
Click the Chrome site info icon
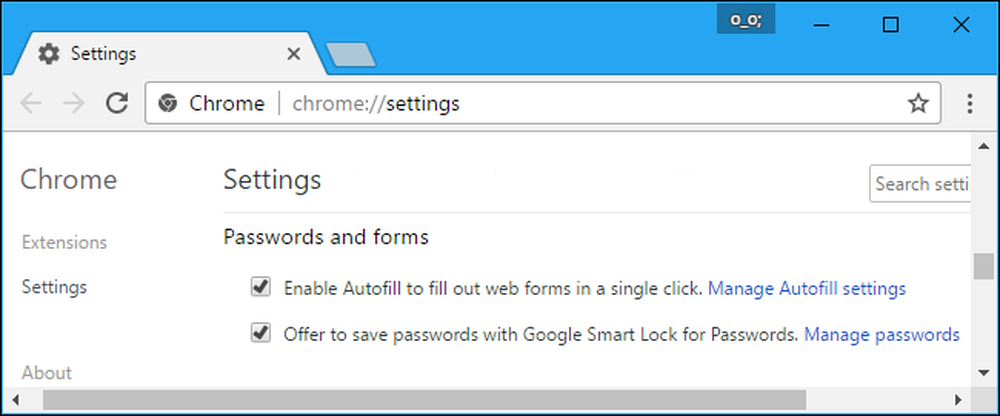click(x=168, y=103)
